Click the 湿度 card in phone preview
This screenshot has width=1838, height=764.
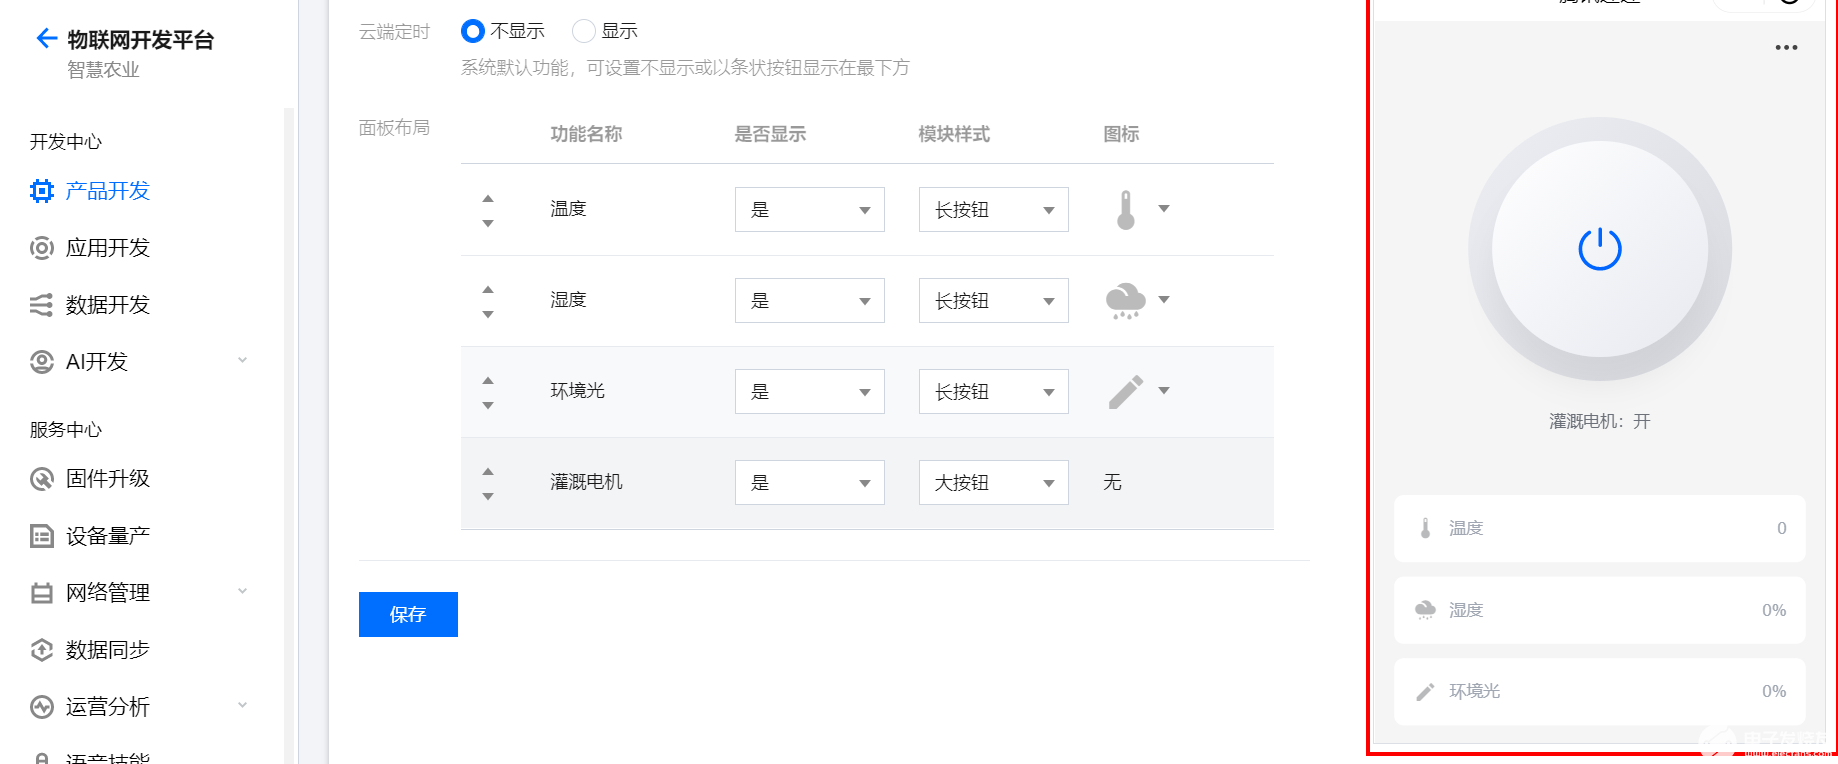(1600, 610)
